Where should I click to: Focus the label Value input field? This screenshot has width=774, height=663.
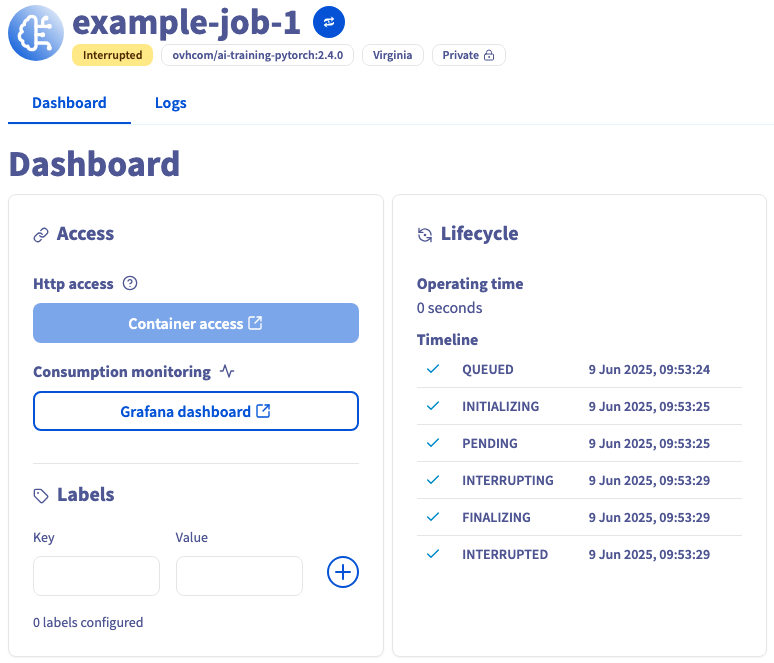pos(239,576)
